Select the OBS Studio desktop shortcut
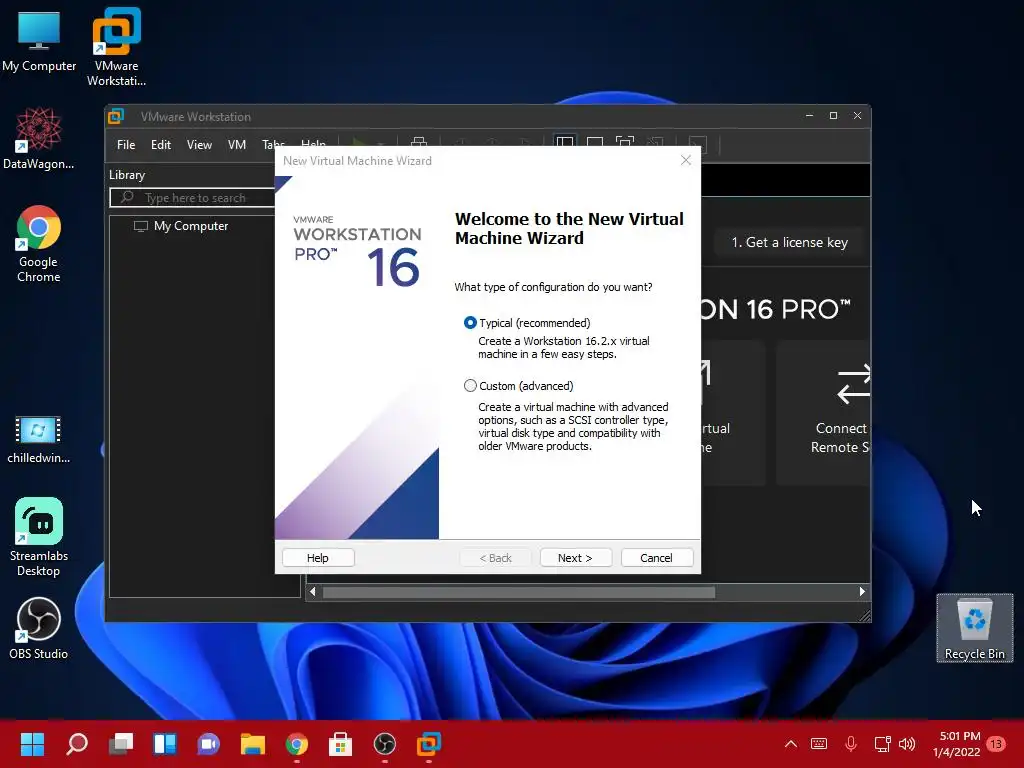 click(x=39, y=628)
